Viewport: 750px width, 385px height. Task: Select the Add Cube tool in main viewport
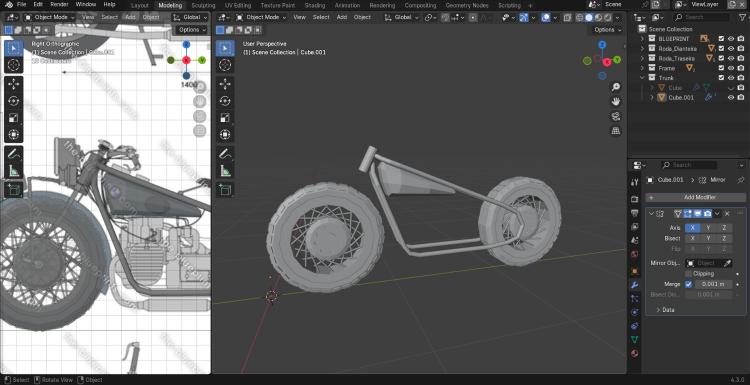coord(225,189)
